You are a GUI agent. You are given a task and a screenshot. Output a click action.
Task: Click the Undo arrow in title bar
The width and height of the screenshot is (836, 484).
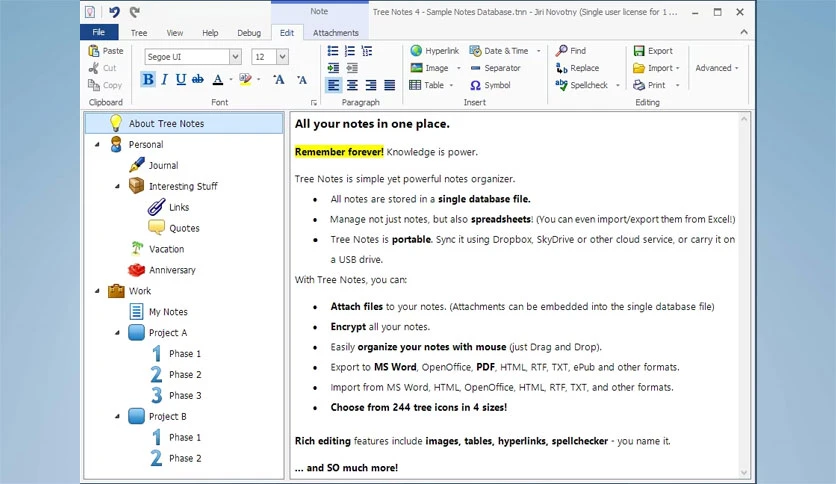(114, 12)
